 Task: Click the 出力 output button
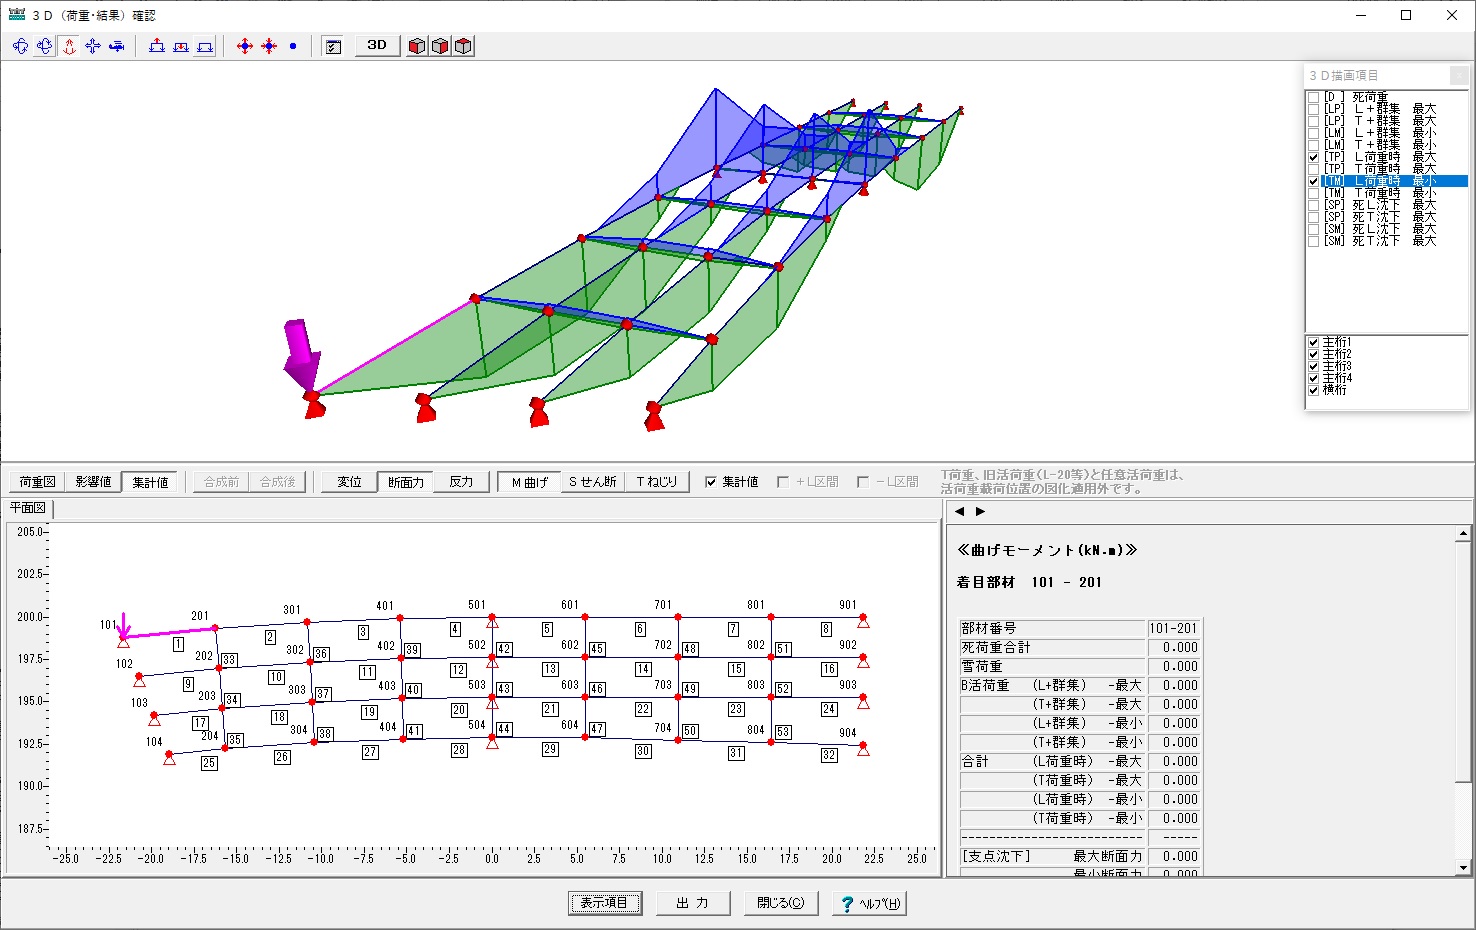[693, 903]
